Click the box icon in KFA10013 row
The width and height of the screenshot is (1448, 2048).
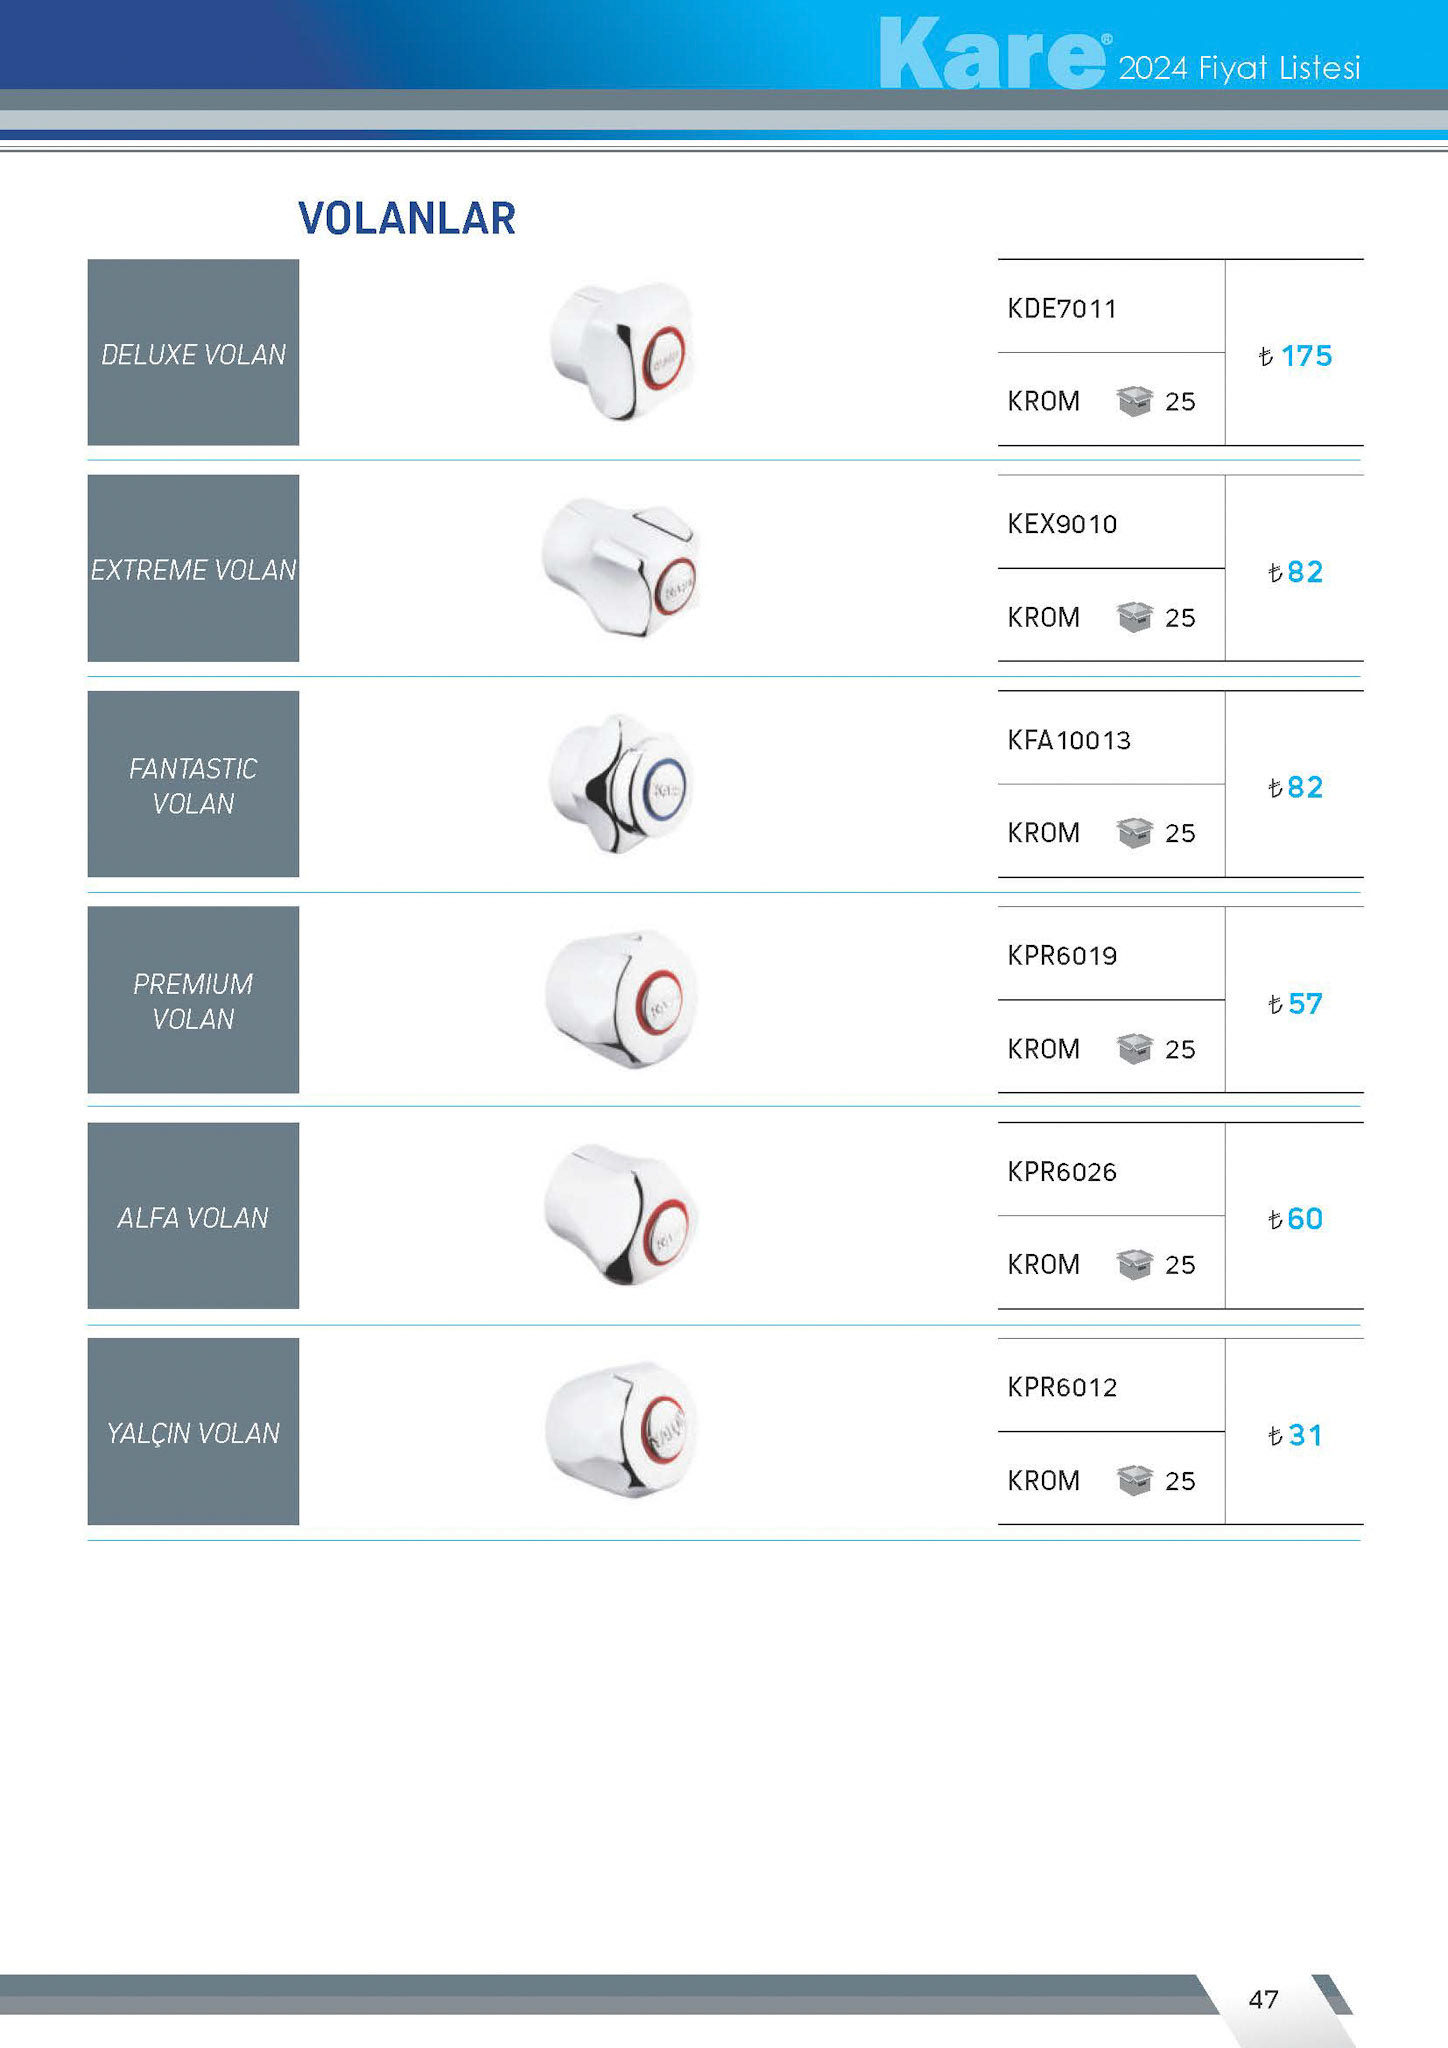click(x=1134, y=832)
